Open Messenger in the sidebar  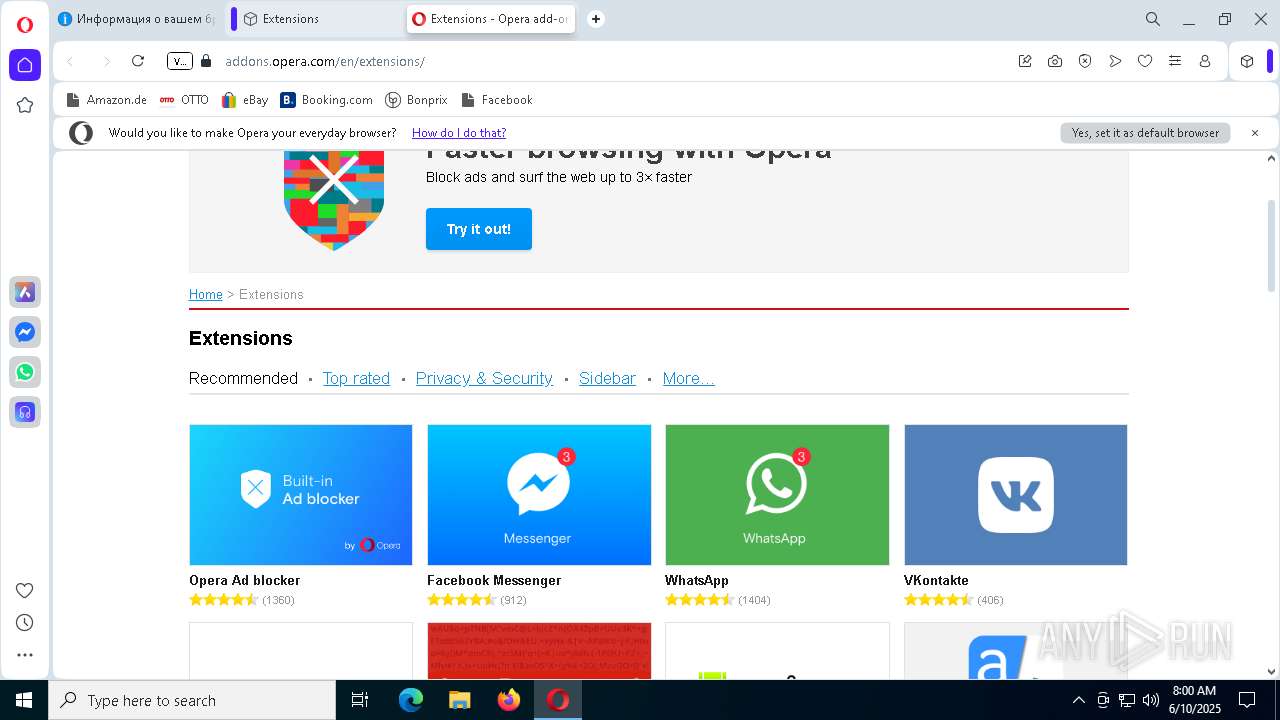click(x=25, y=332)
